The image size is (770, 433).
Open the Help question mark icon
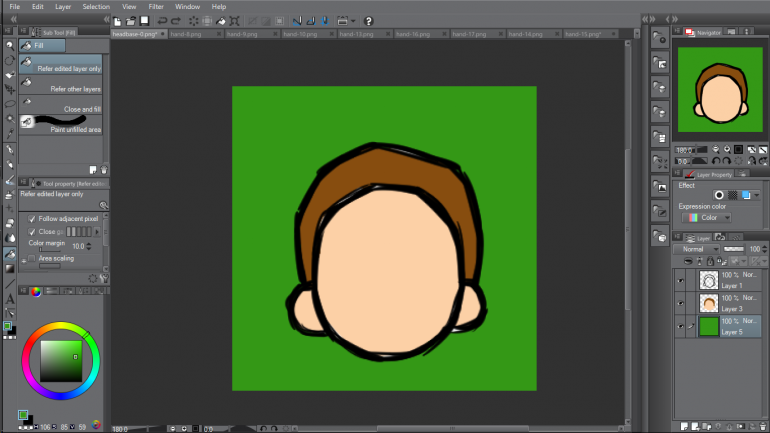click(368, 21)
